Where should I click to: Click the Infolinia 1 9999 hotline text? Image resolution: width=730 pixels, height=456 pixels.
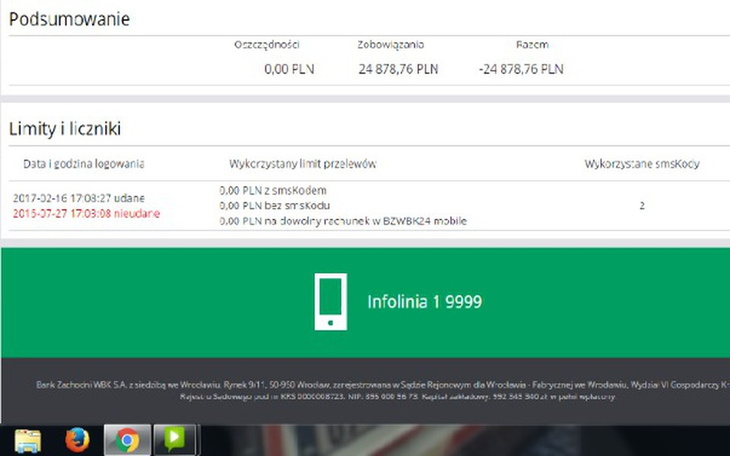coord(424,301)
